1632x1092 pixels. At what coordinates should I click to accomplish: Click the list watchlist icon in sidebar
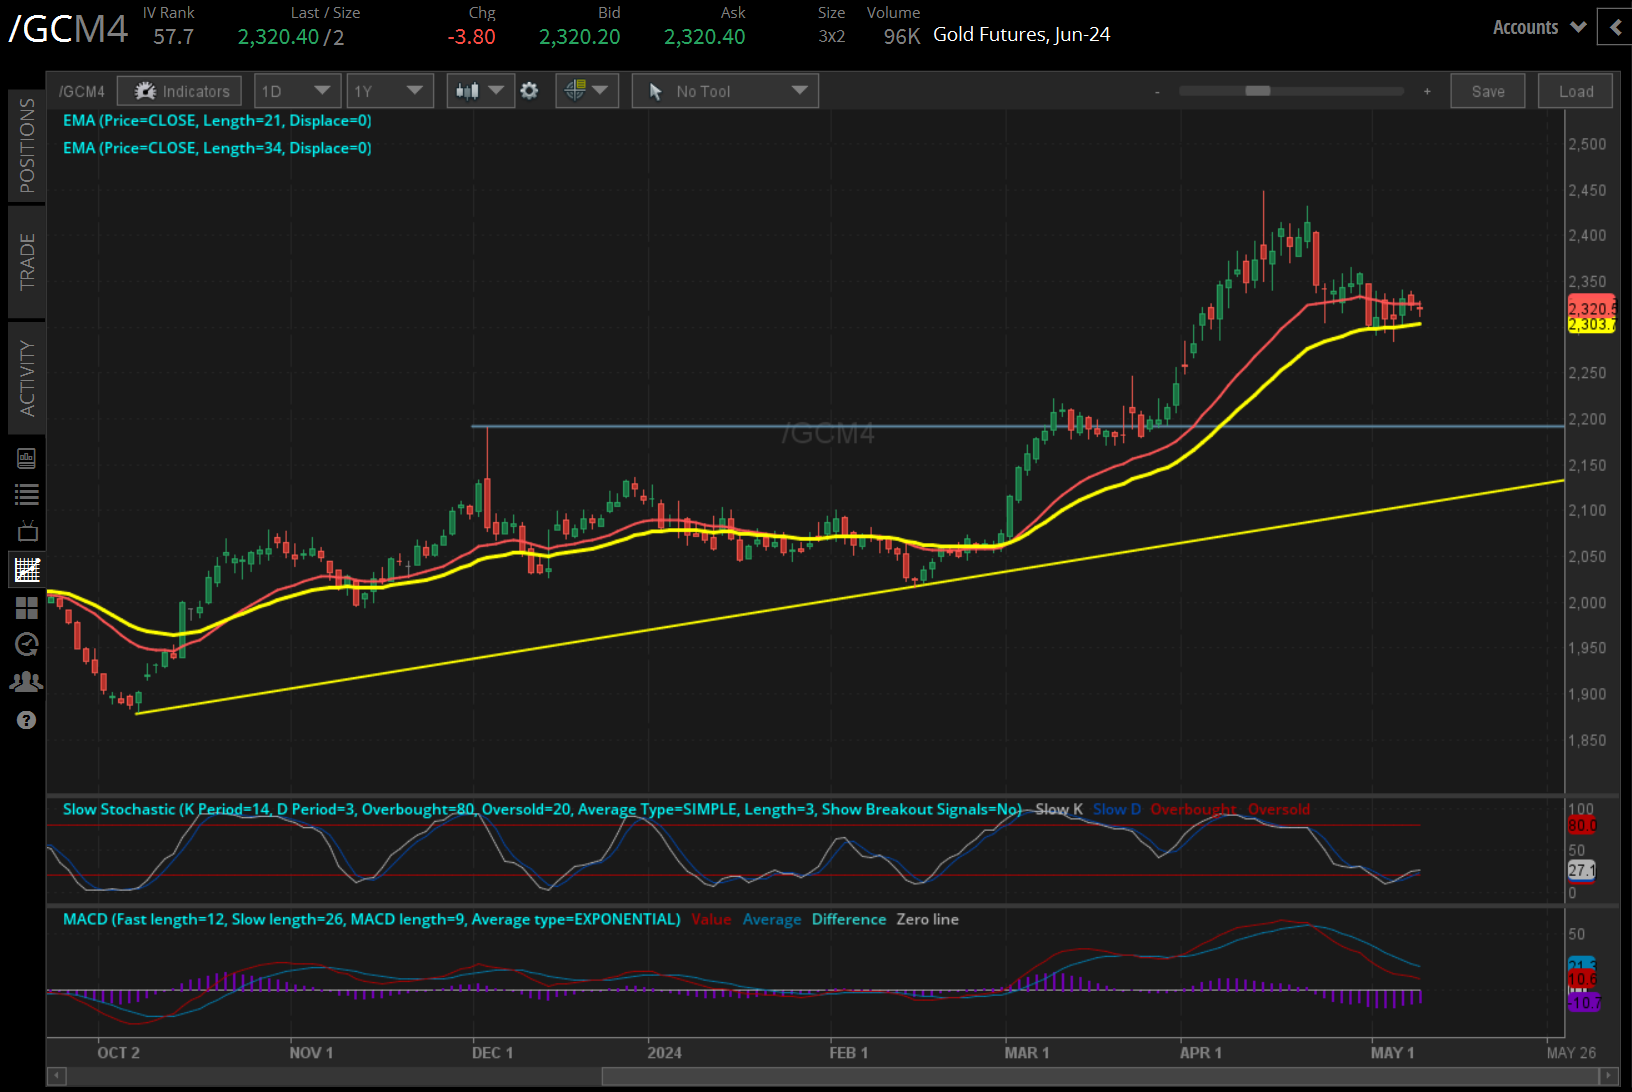(x=27, y=493)
